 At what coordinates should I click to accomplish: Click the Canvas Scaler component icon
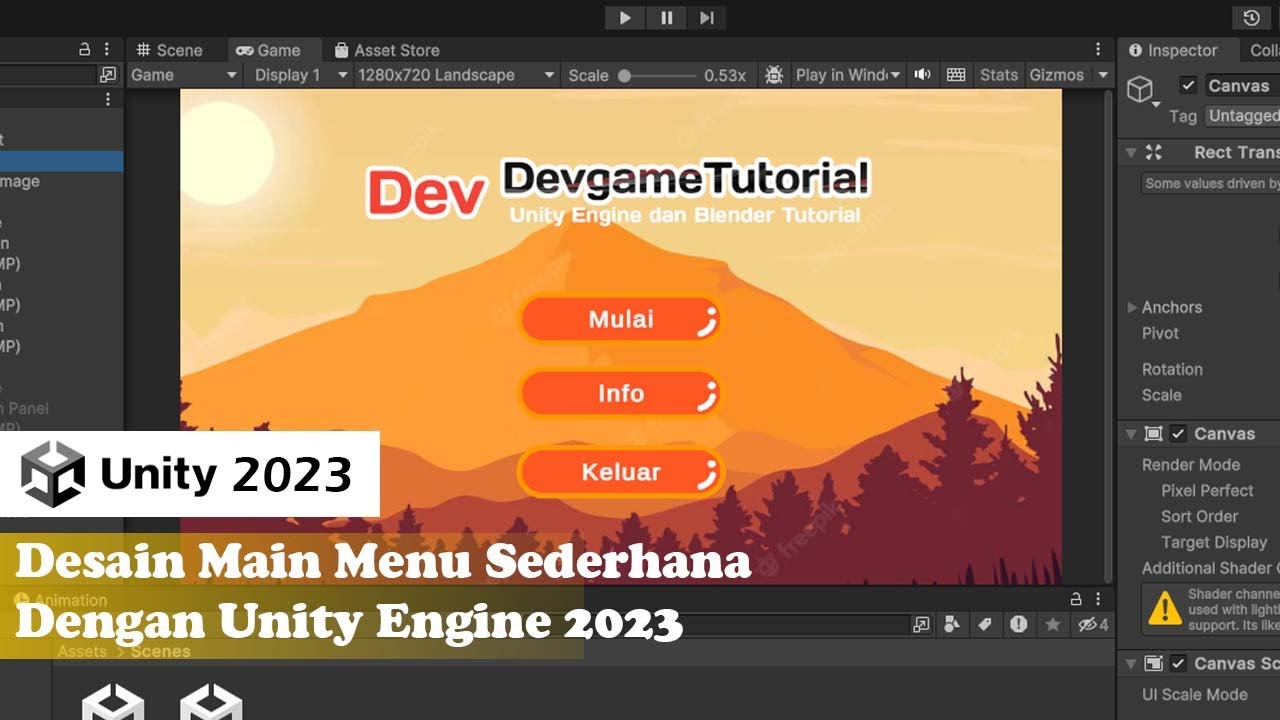point(1153,664)
